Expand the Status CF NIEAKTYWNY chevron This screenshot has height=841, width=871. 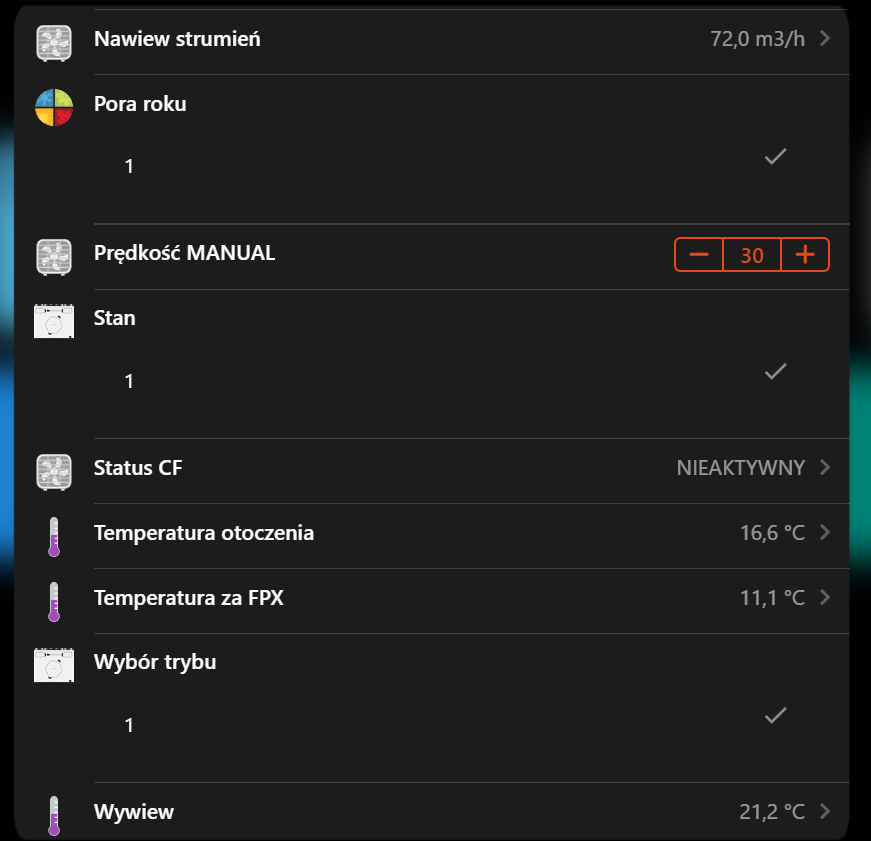[x=825, y=467]
